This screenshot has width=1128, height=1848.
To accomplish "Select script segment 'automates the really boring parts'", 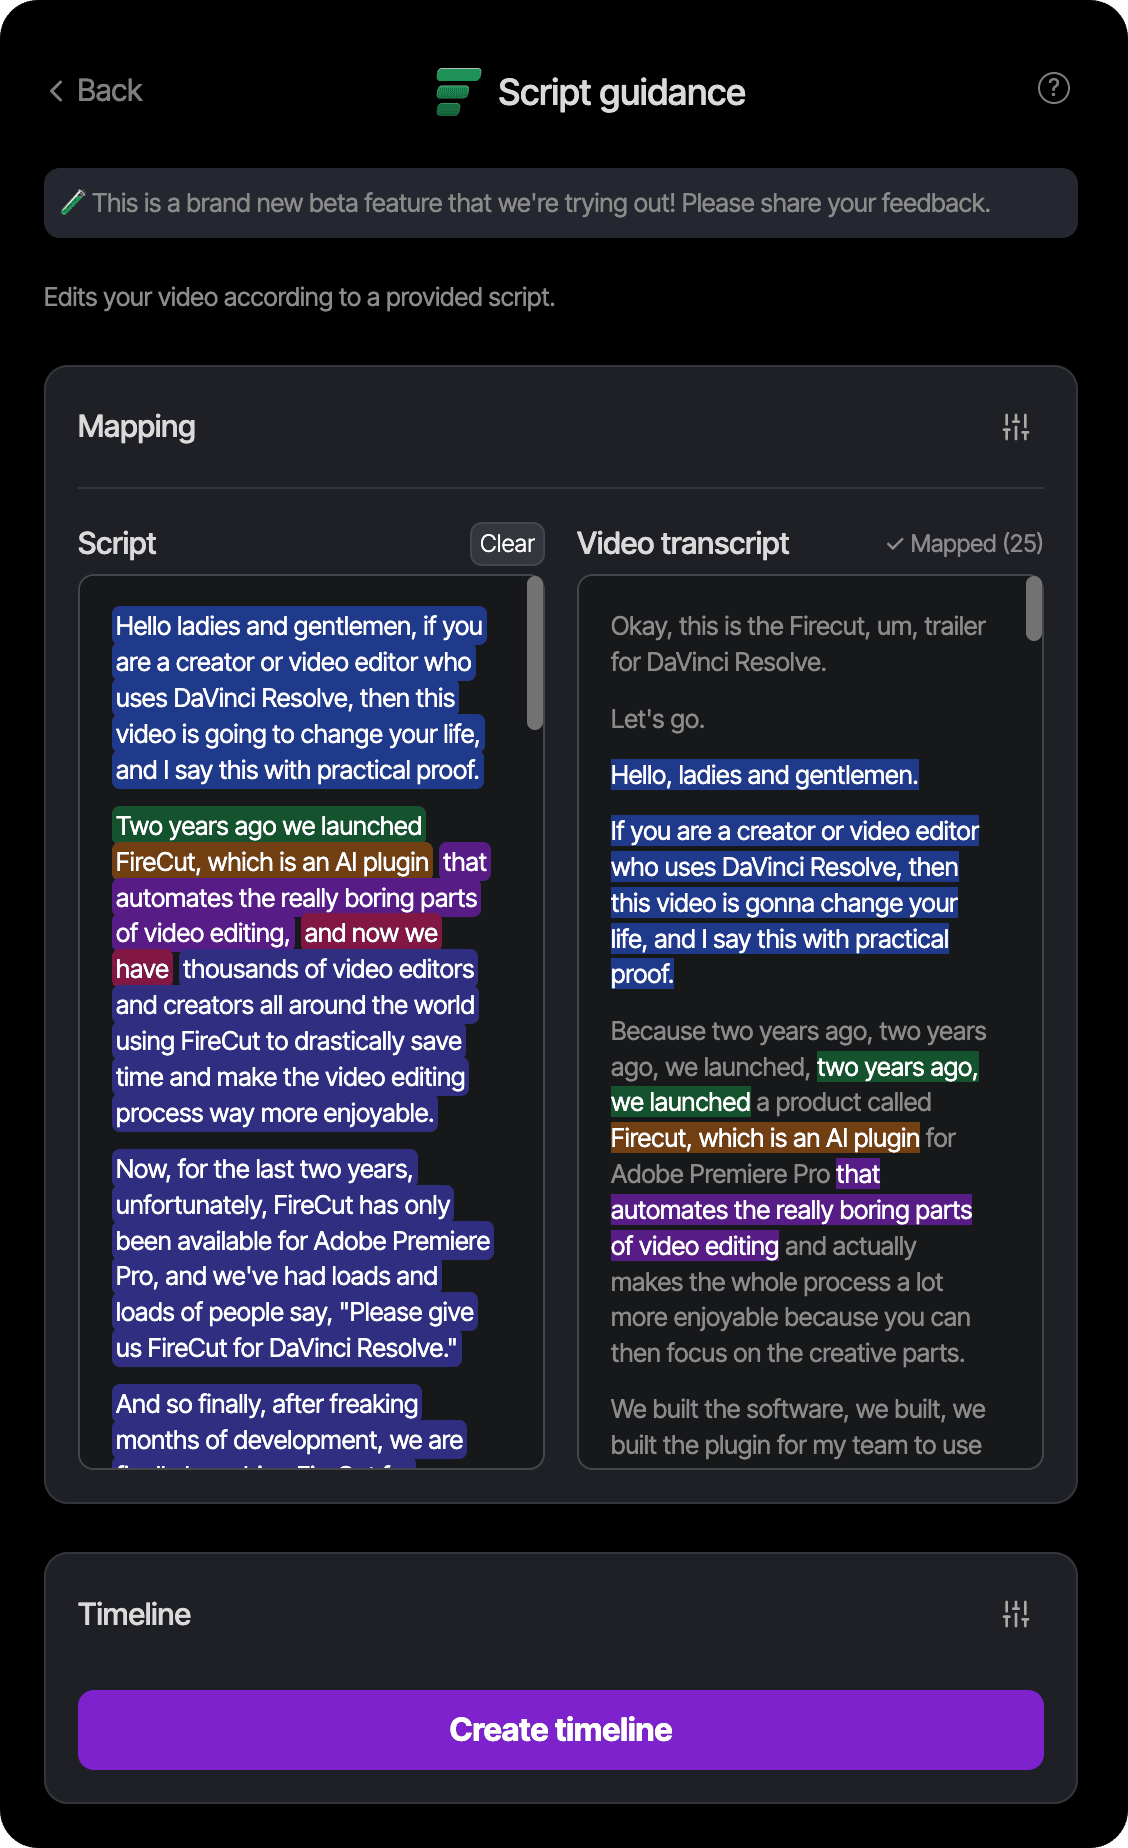I will (296, 898).
